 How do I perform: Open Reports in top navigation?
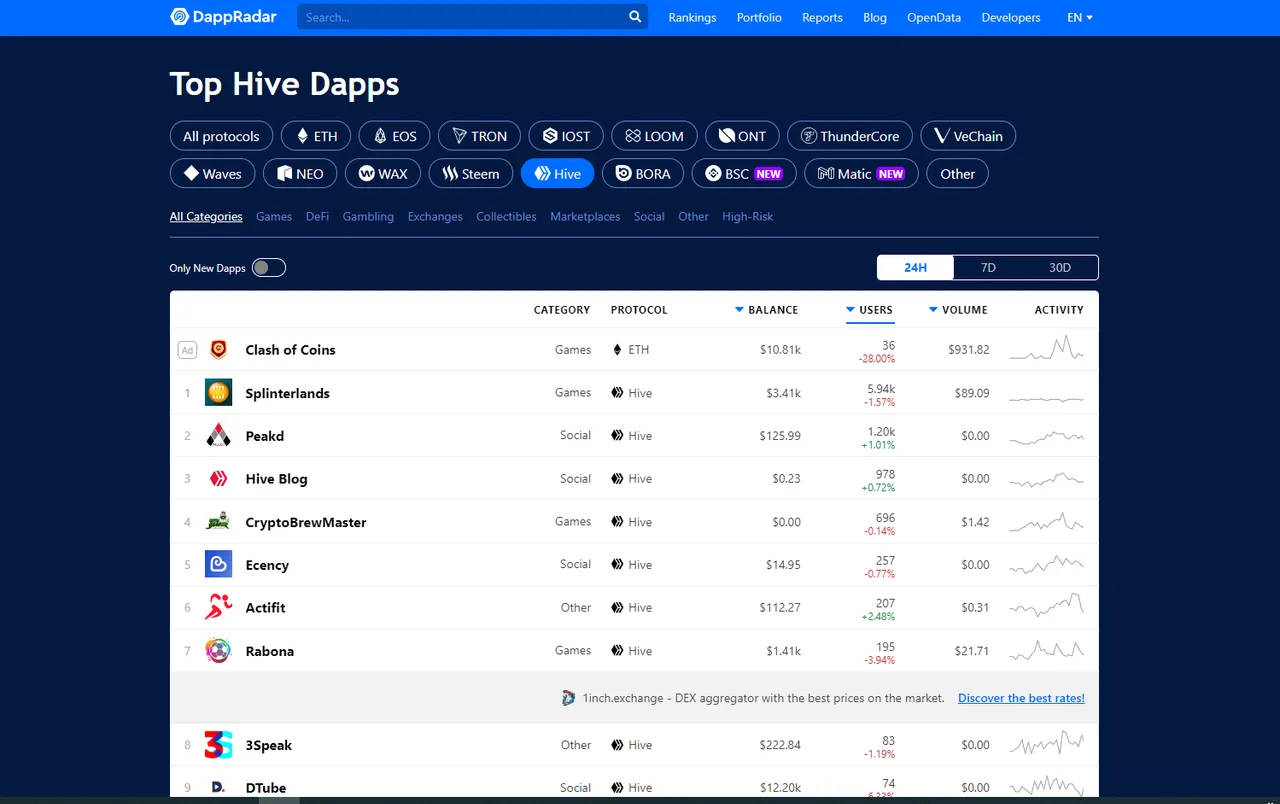[x=822, y=17]
